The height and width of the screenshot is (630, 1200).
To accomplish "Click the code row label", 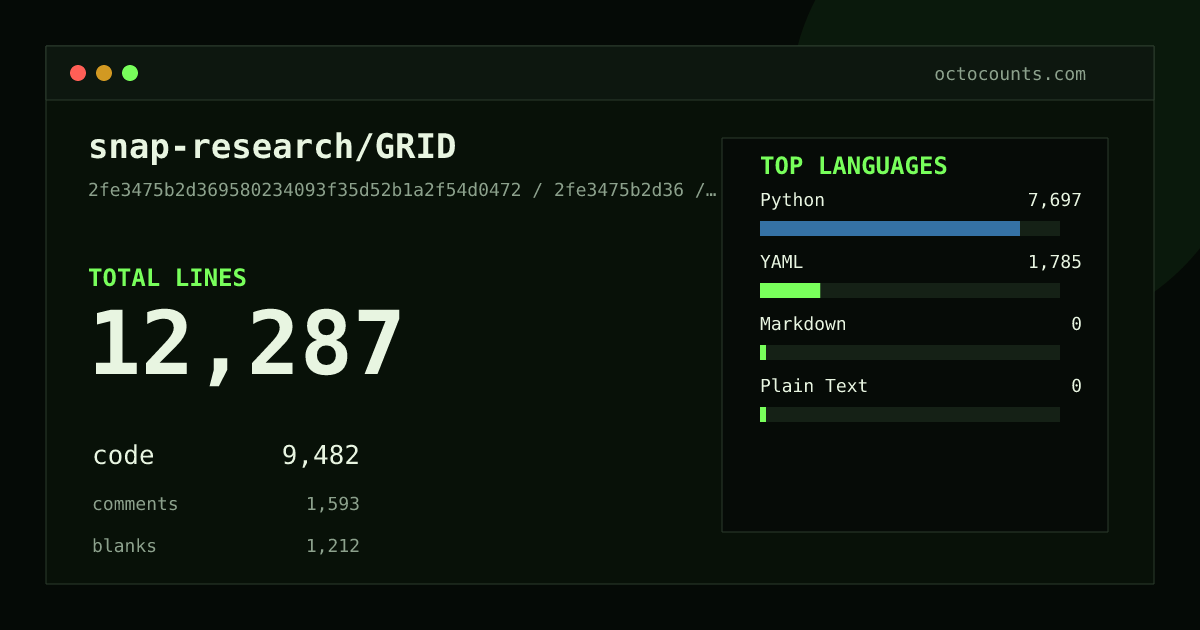I will point(123,456).
